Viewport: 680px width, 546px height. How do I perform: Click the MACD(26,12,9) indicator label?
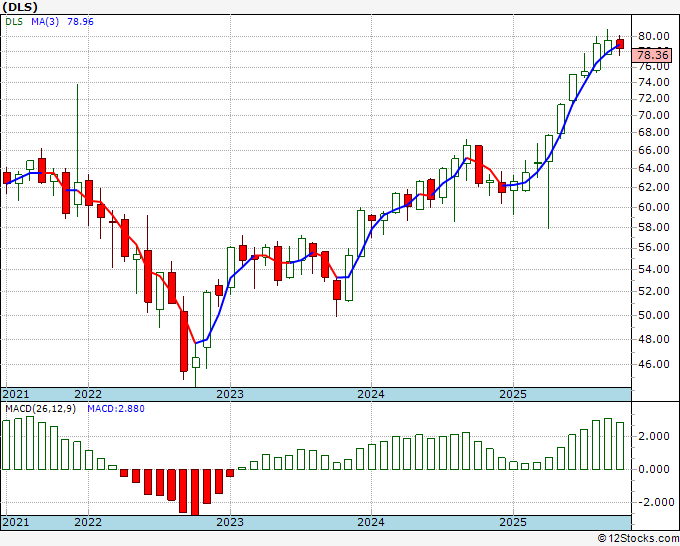[40, 409]
